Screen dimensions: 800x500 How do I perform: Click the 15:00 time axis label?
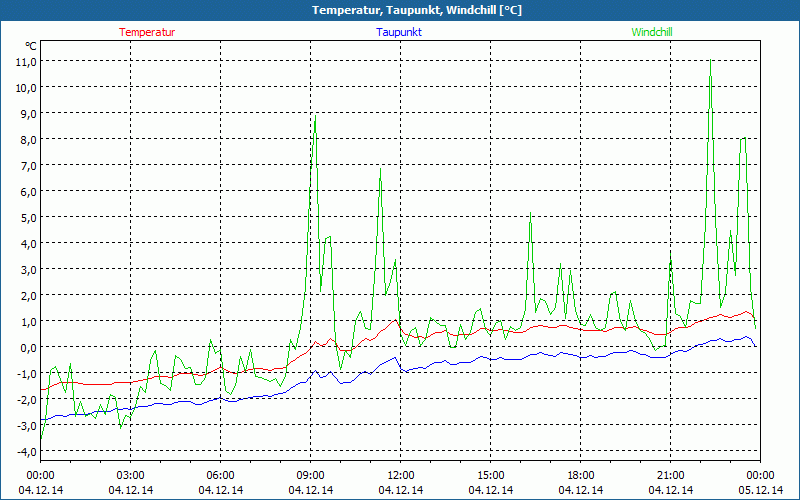pyautogui.click(x=491, y=475)
